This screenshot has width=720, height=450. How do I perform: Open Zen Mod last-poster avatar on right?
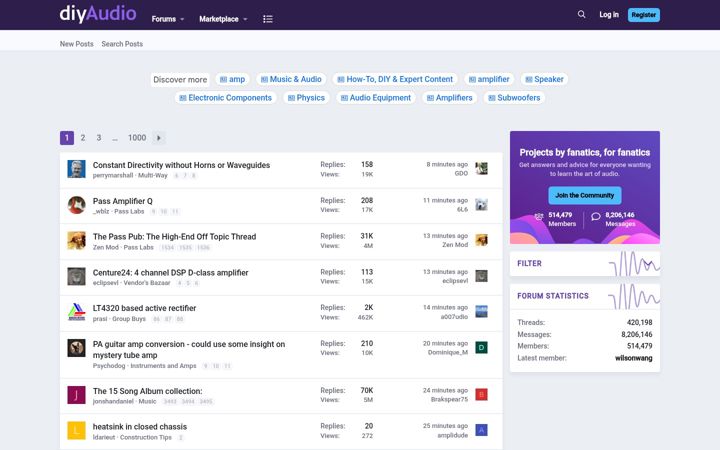point(481,240)
